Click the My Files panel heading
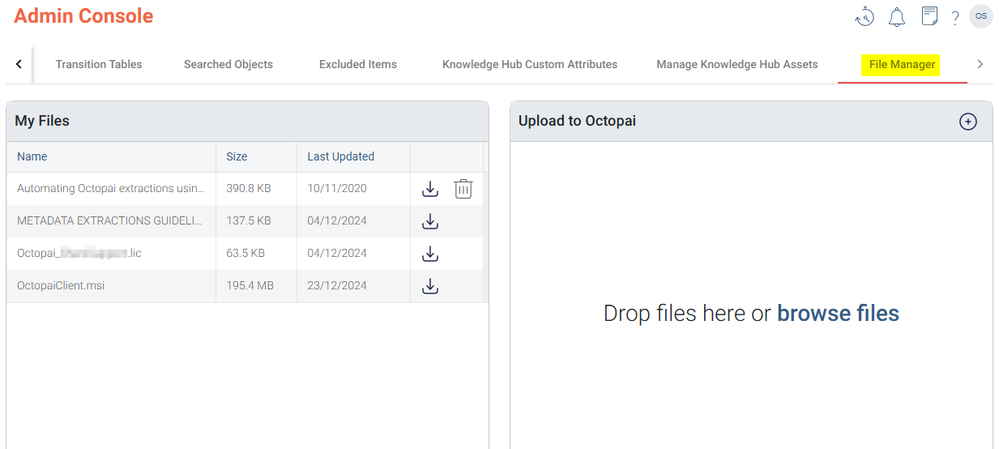Screen dimensions: 999x449 (42, 121)
